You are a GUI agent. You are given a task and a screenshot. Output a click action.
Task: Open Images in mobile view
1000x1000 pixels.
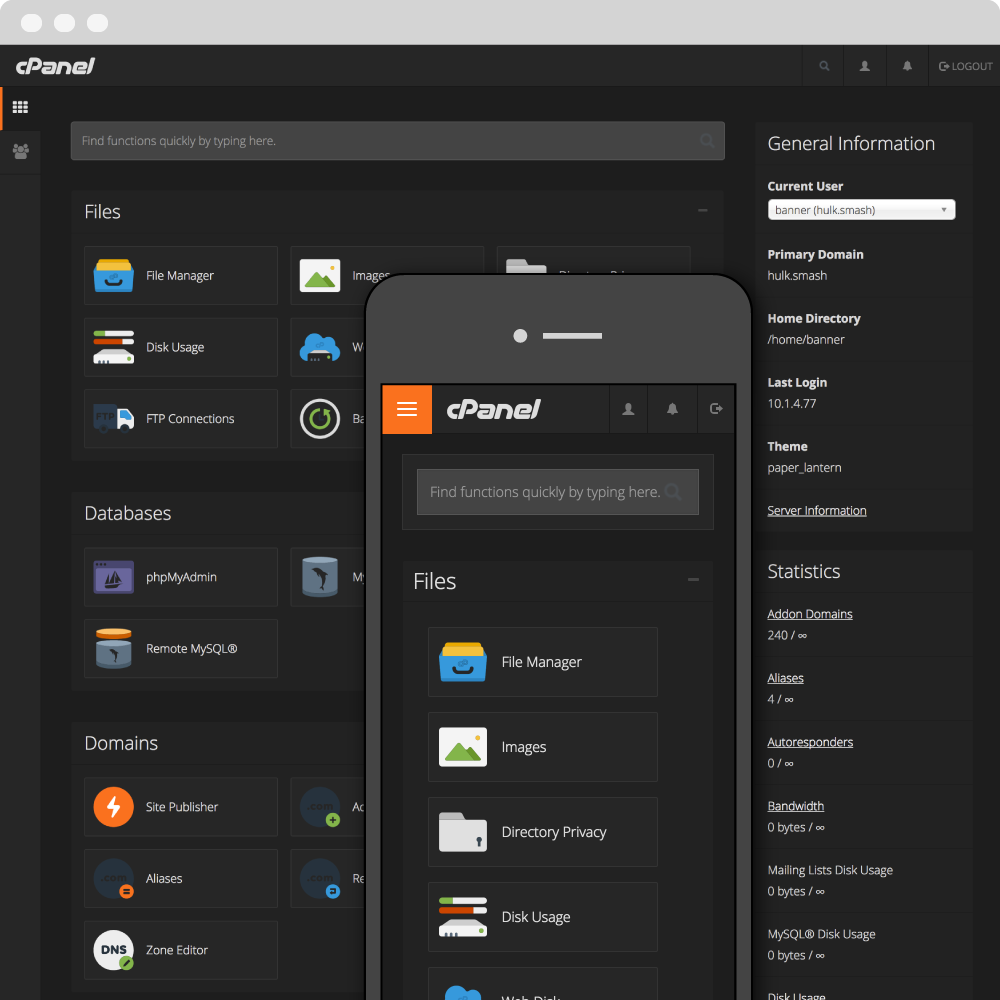[542, 747]
